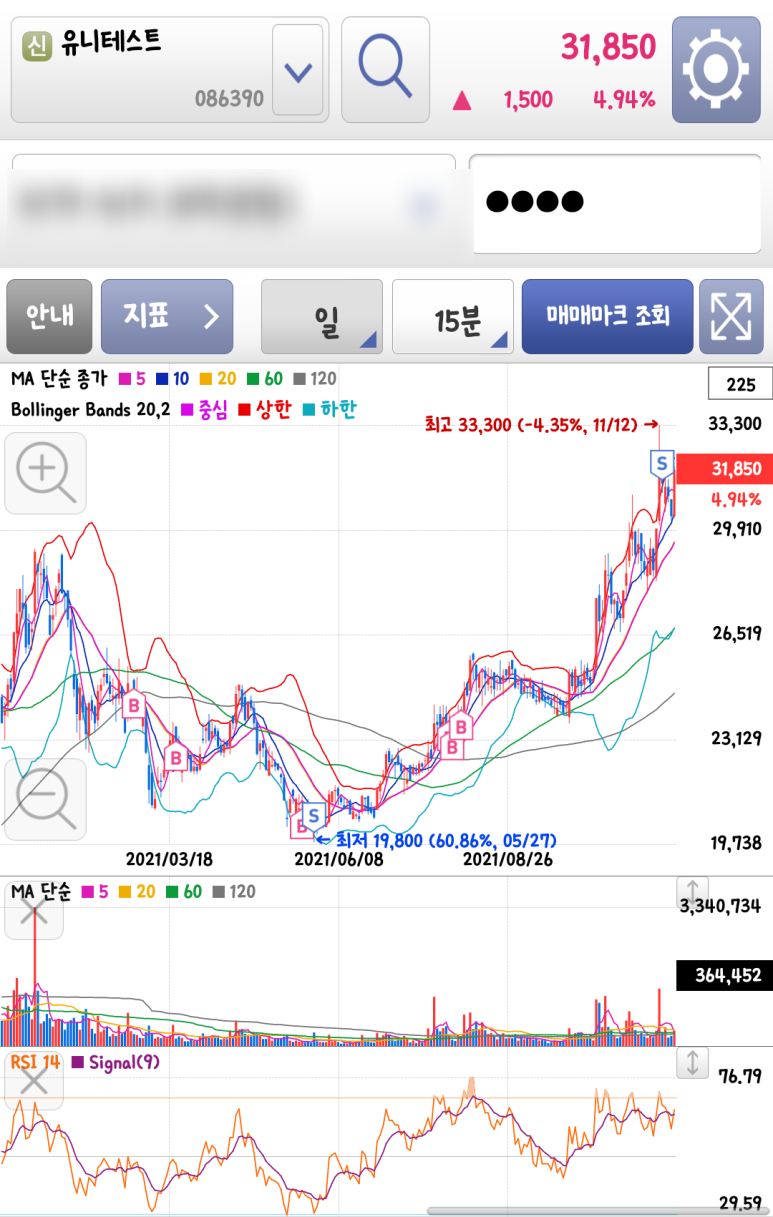The image size is (773, 1217).
Task: Open the 지표 indicators menu
Action: pyautogui.click(x=167, y=316)
